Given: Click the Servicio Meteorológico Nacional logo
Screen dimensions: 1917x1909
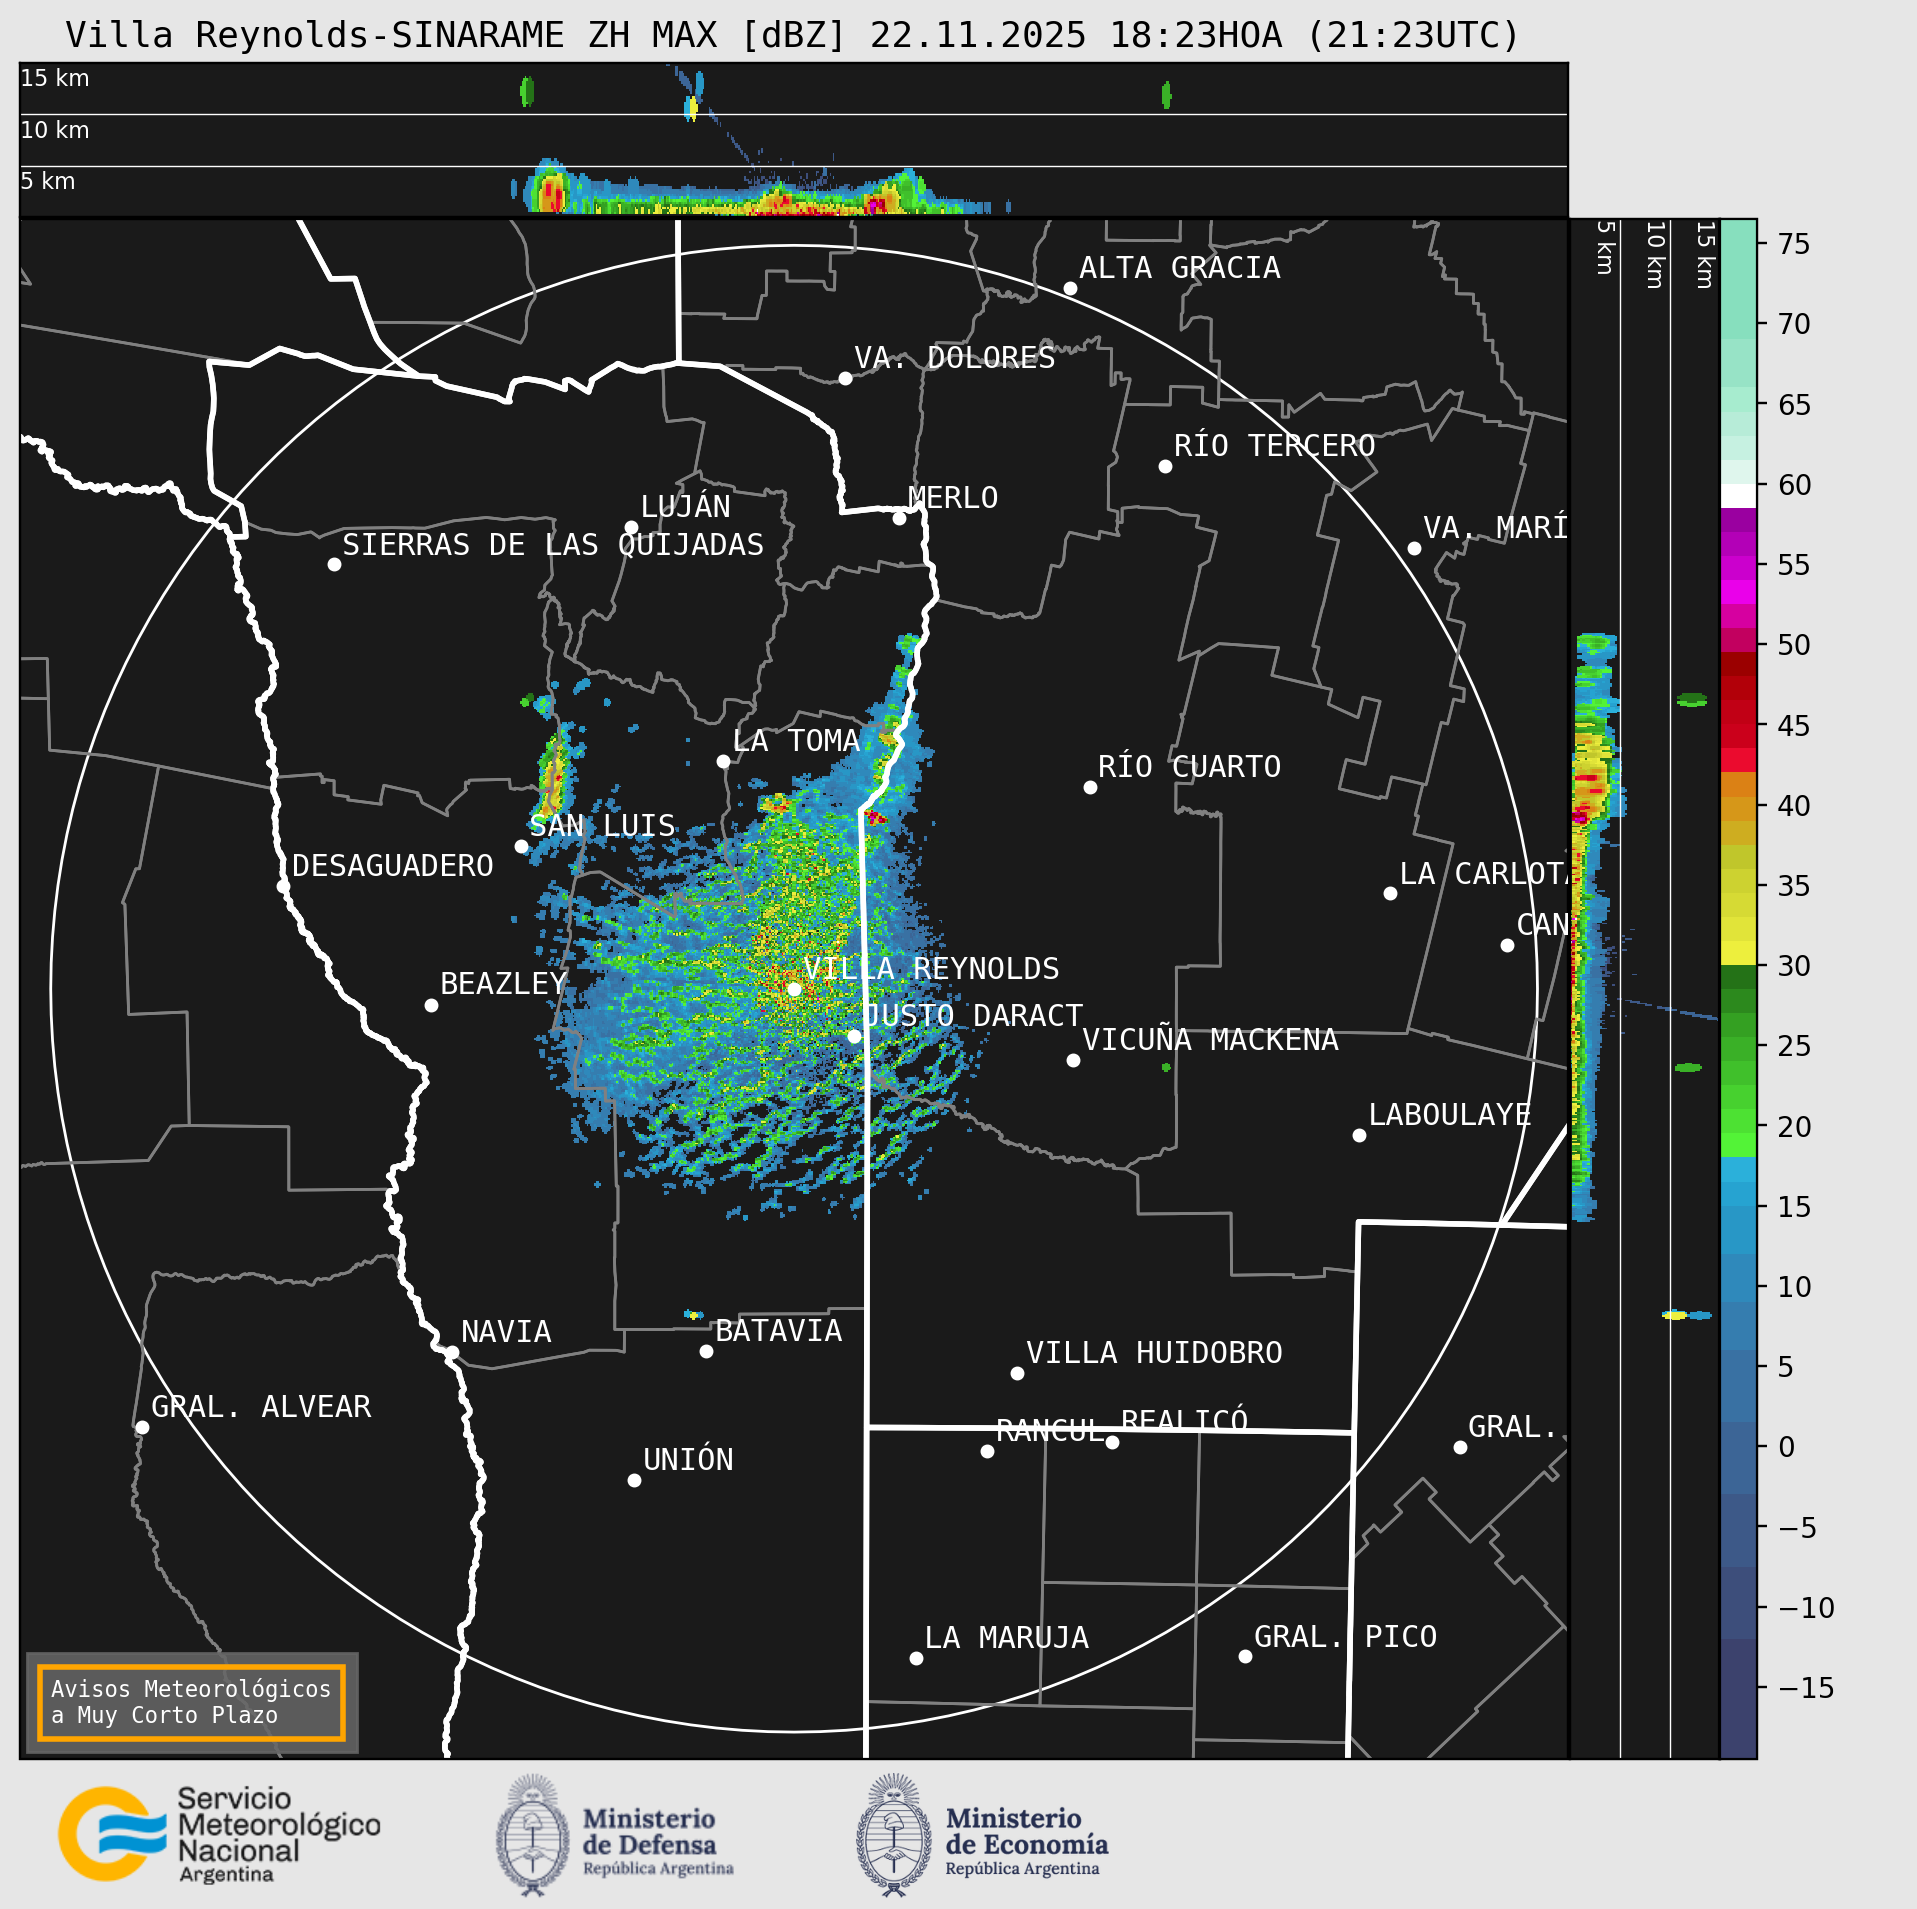Looking at the screenshot, I should 220,1835.
